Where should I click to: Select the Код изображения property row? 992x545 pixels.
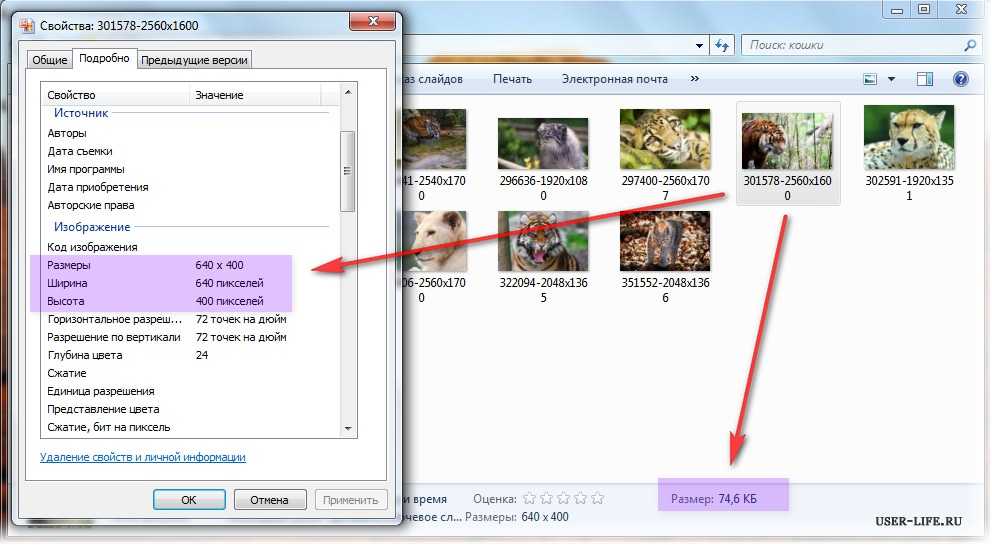(190, 247)
